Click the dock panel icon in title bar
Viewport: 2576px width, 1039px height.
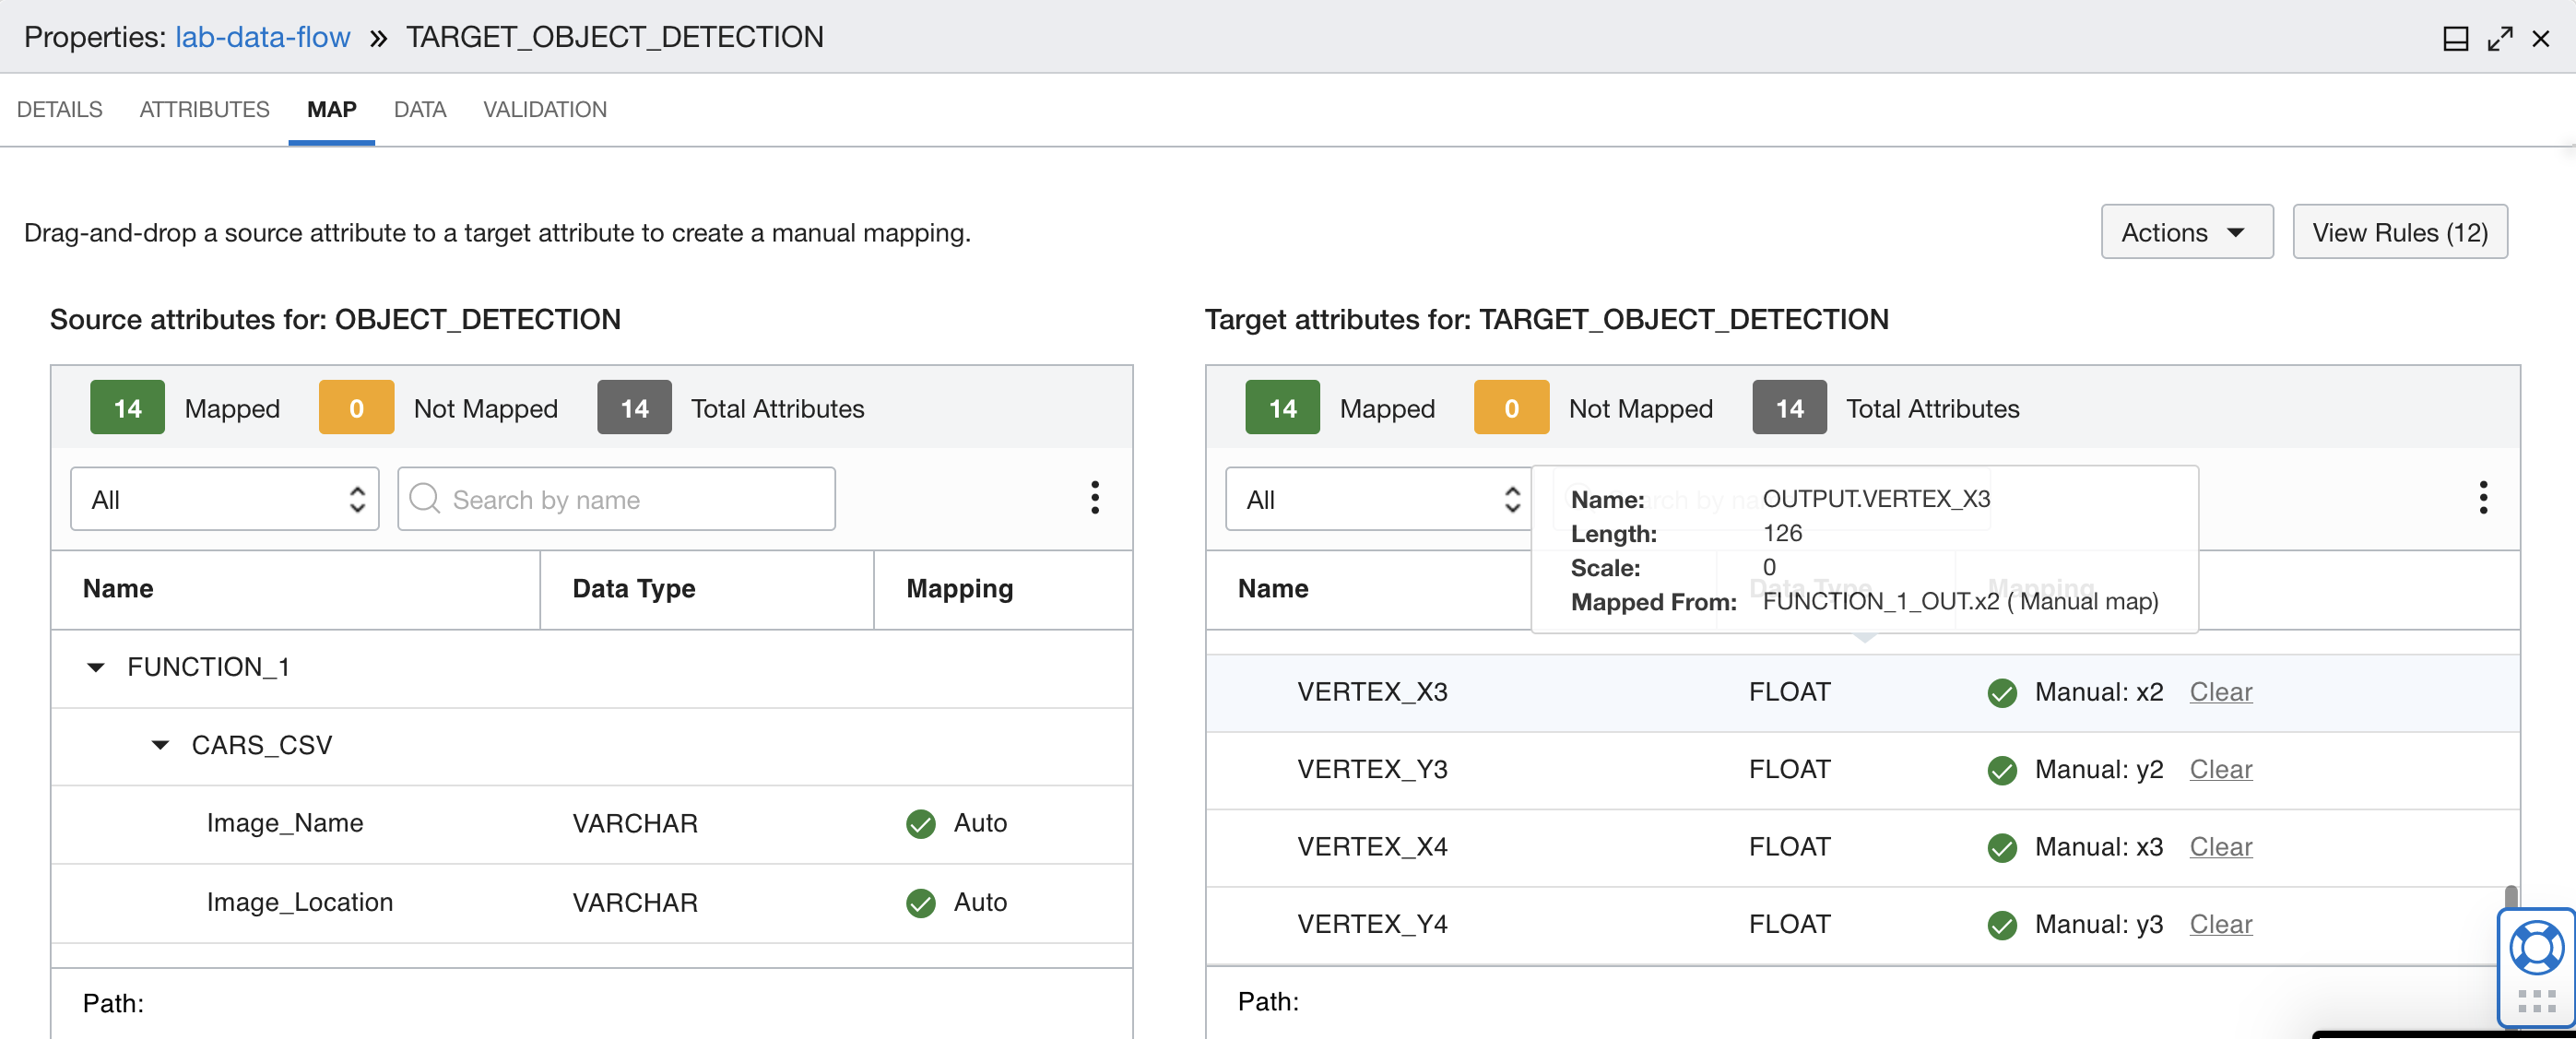[x=2455, y=39]
